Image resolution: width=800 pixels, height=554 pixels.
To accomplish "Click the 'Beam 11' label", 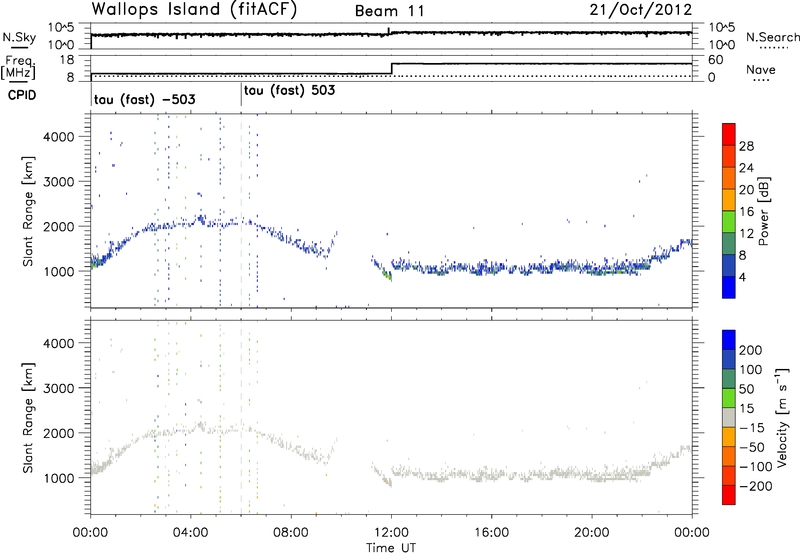I will 390,11.
